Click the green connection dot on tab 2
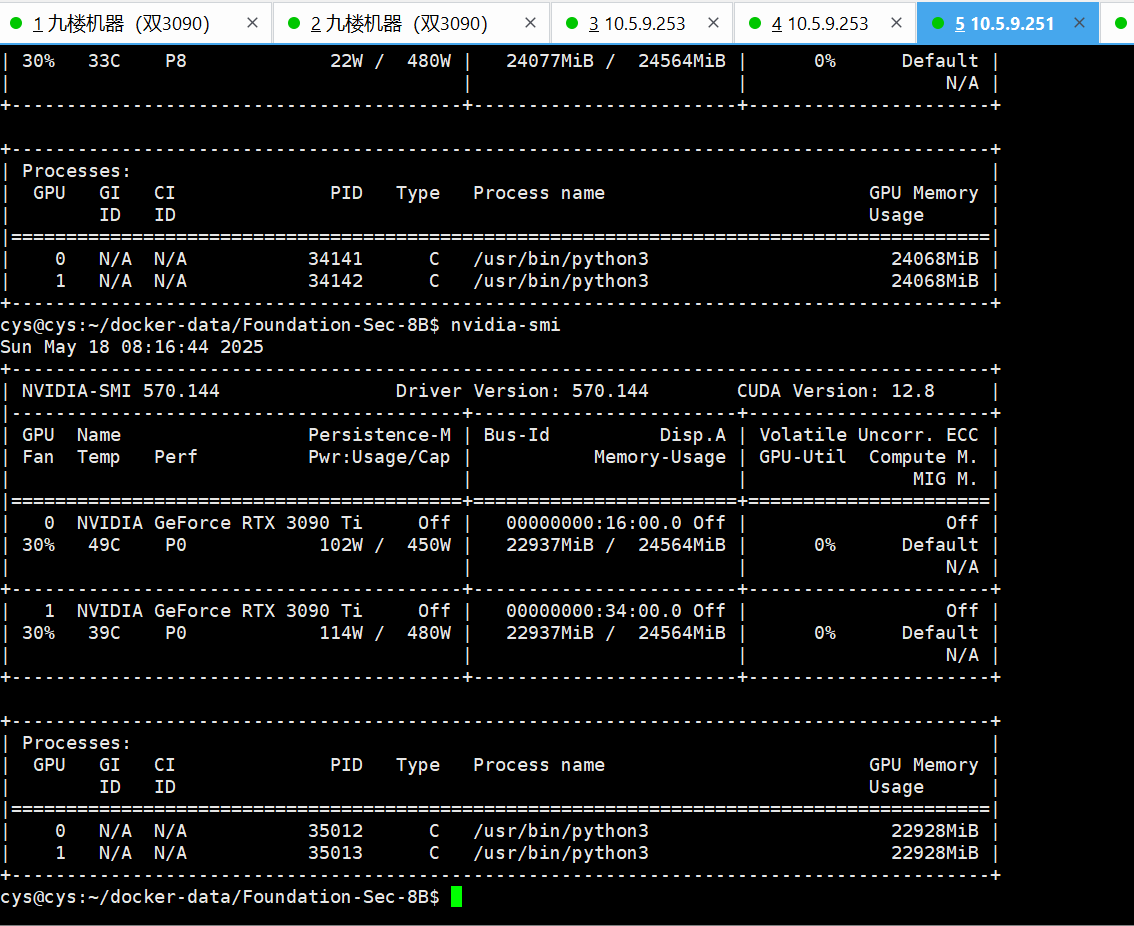 coord(294,23)
